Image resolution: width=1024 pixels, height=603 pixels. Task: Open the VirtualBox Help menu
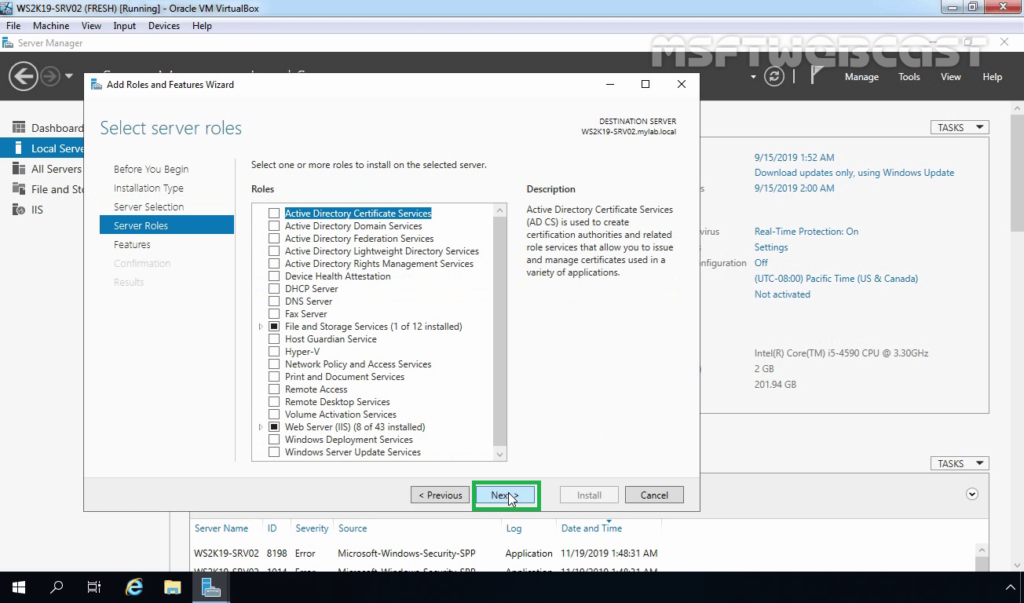tap(202, 25)
